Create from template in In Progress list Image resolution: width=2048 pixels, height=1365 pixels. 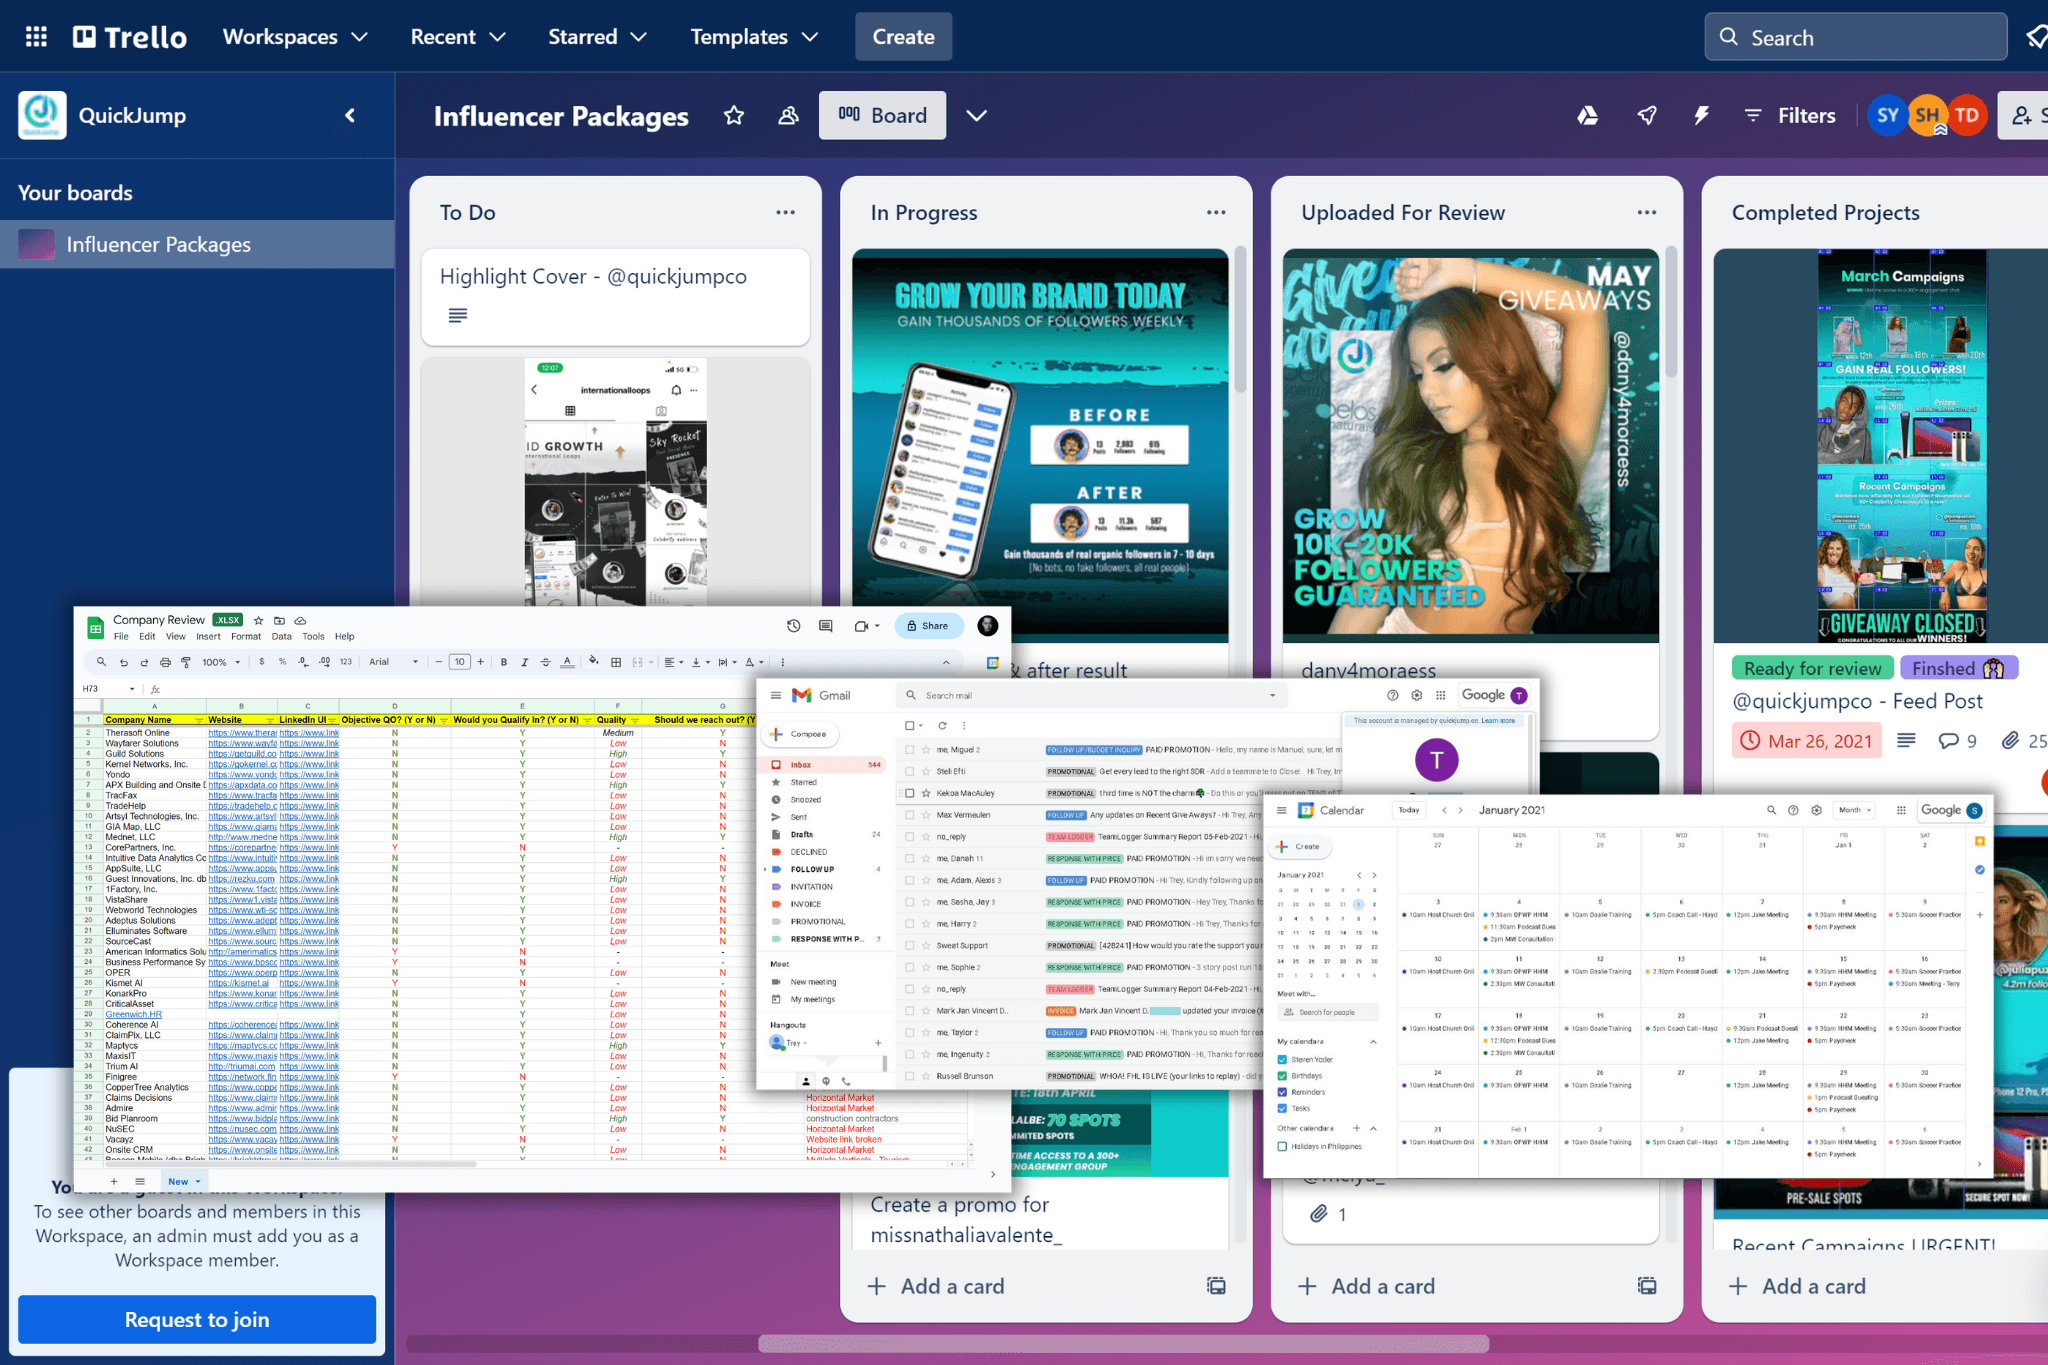coord(1216,1286)
